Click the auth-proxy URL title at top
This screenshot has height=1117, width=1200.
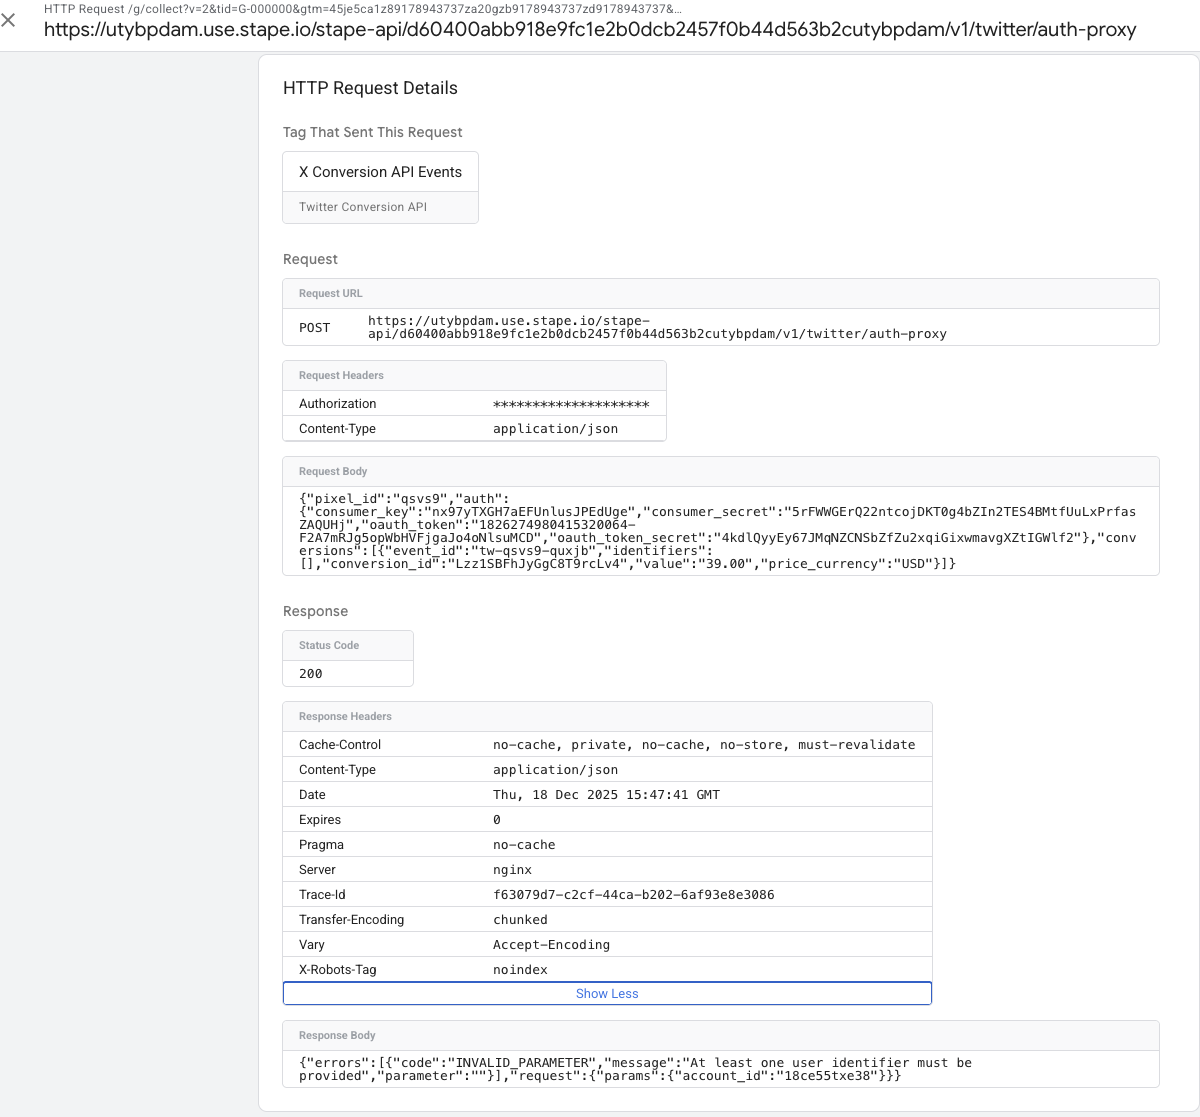[590, 30]
